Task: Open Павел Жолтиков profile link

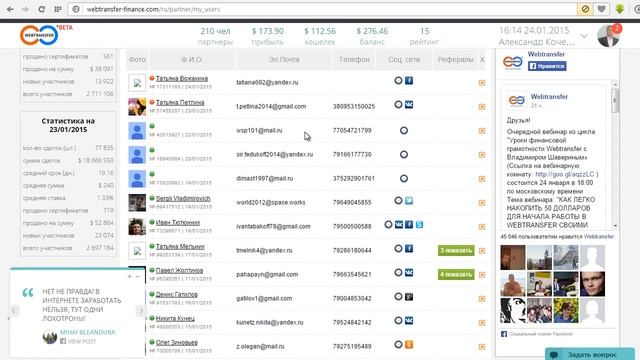Action: (x=179, y=270)
